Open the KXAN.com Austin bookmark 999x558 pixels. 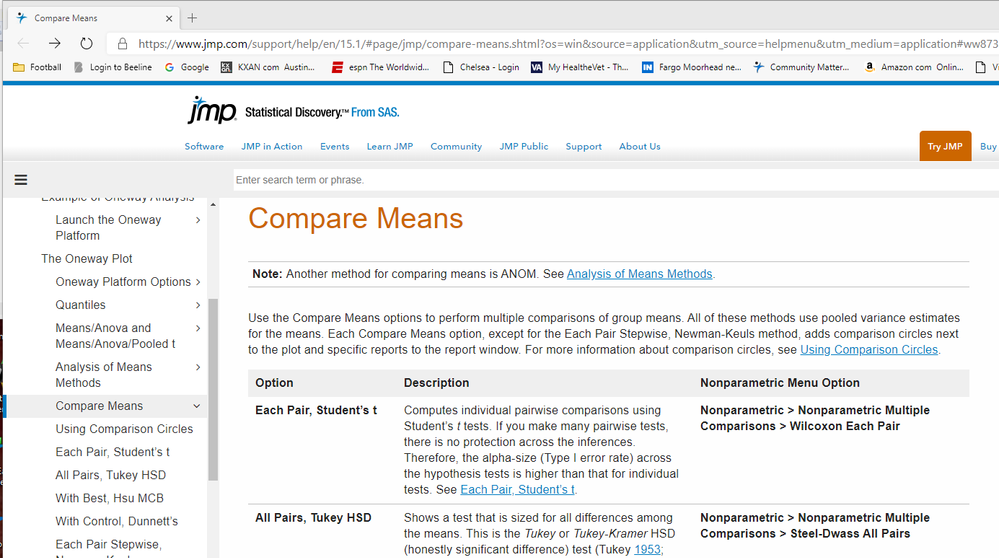268,67
